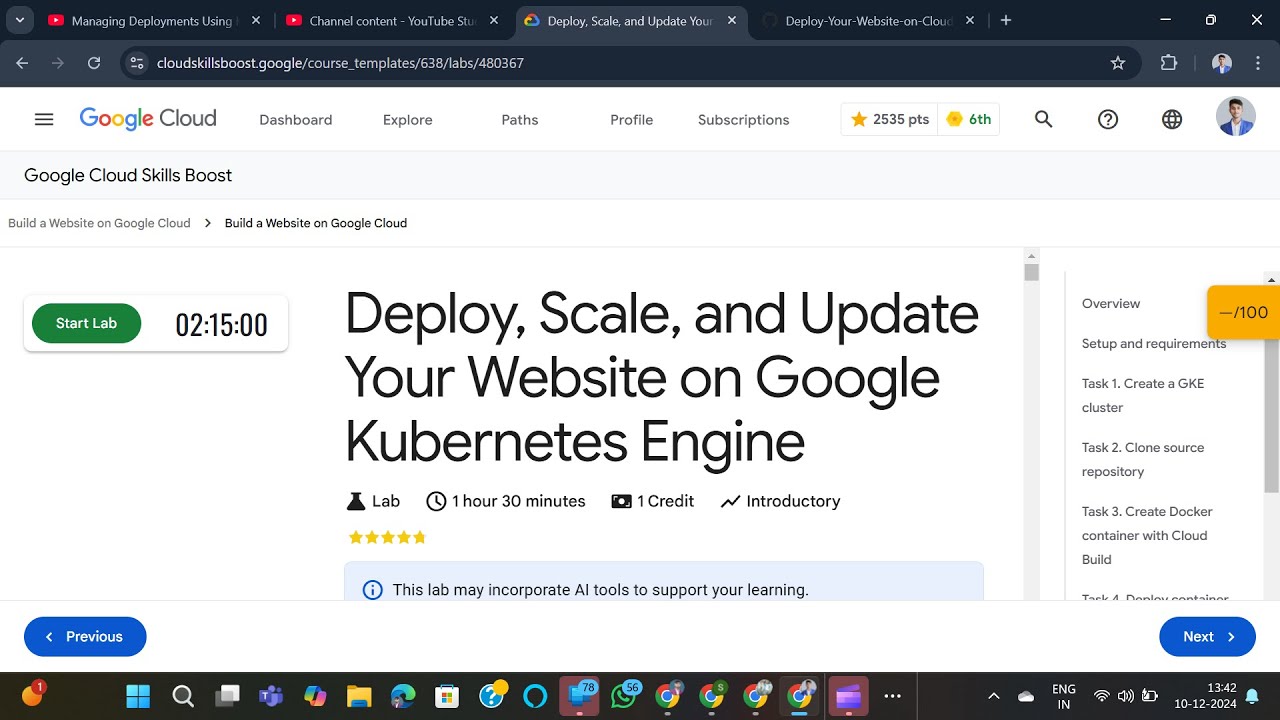Open Chrome profile avatar in toolbar
The height and width of the screenshot is (720, 1280).
click(1222, 63)
